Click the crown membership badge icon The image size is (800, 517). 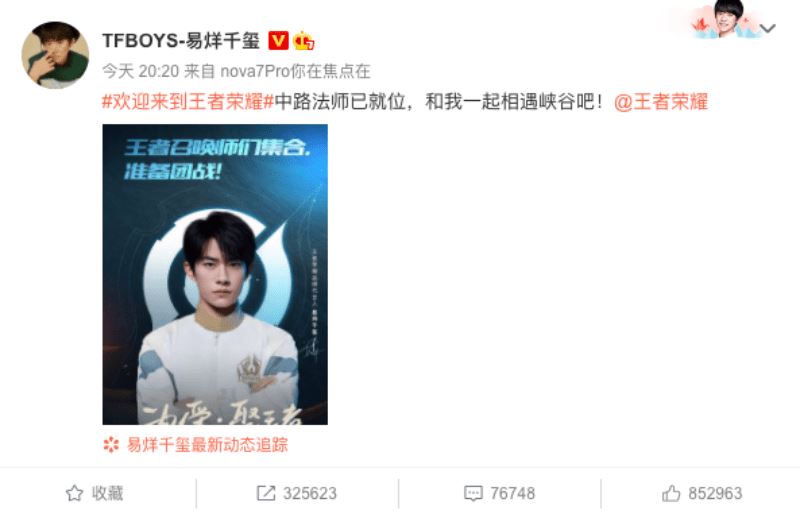pyautogui.click(x=303, y=40)
